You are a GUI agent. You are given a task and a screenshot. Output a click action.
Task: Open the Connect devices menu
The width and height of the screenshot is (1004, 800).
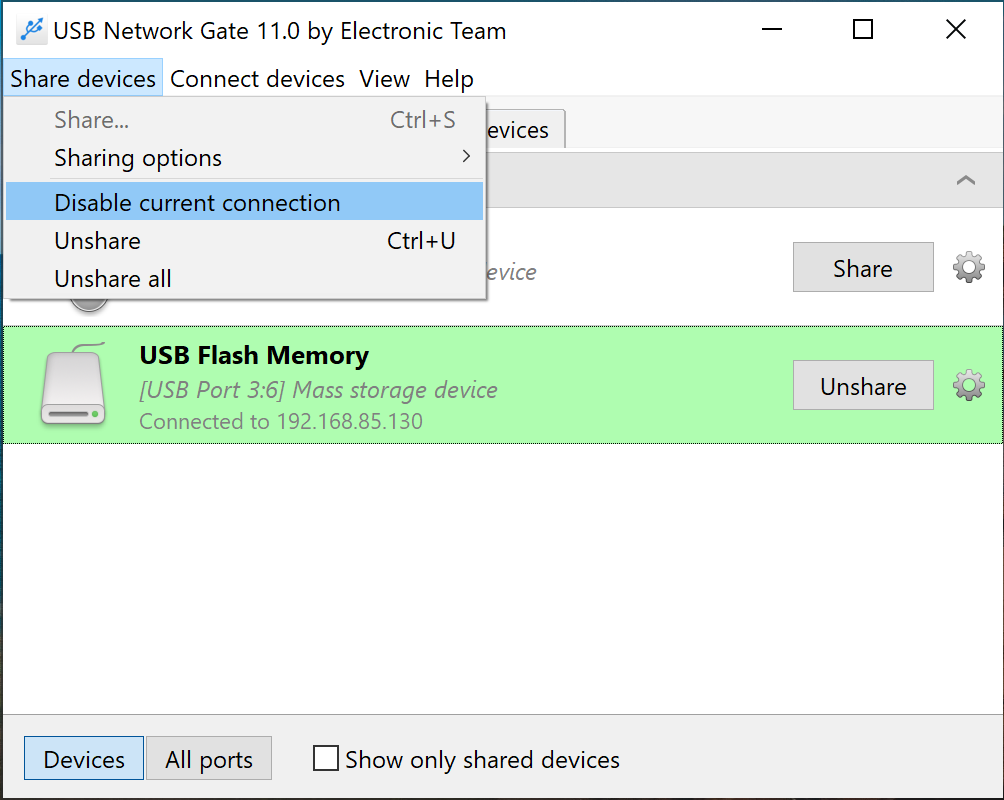tap(256, 78)
